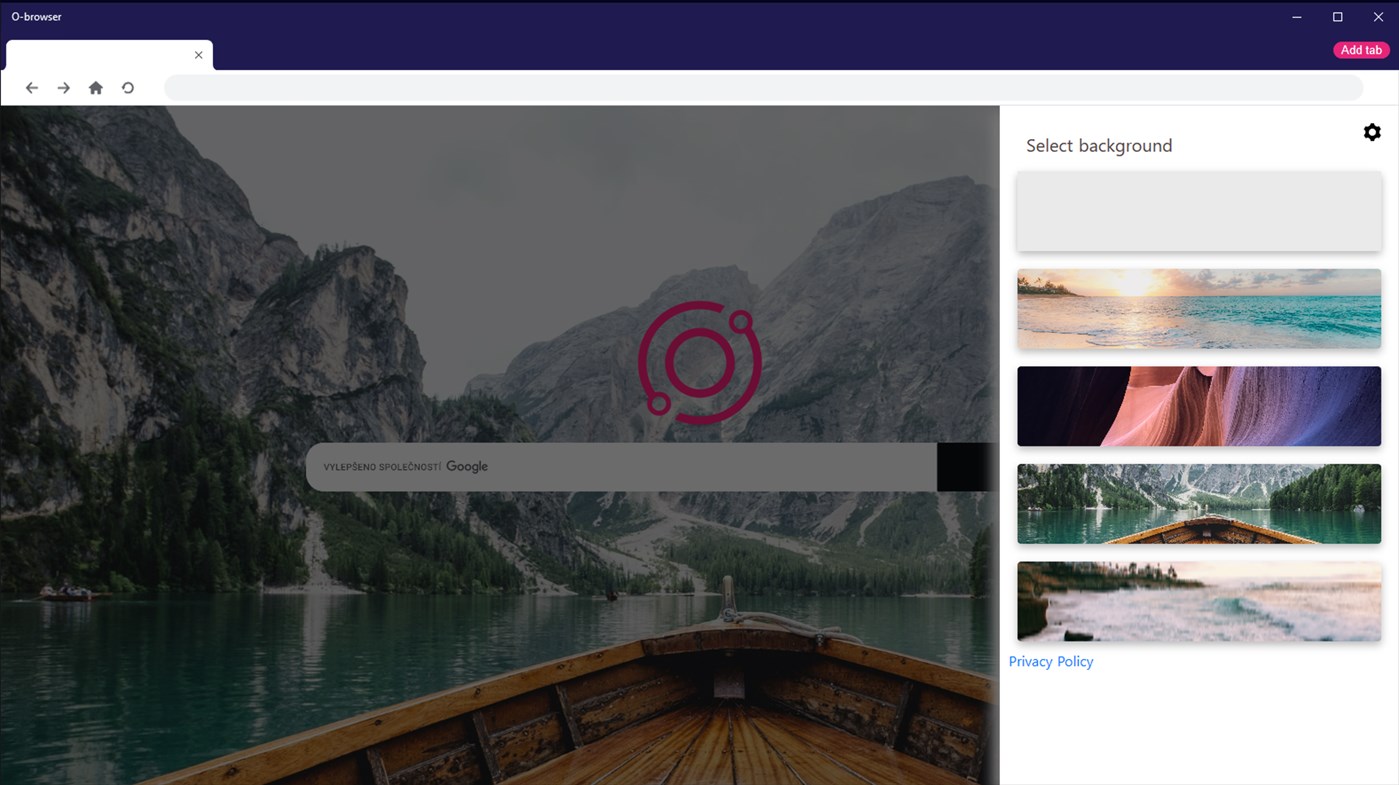This screenshot has width=1399, height=785.
Task: Select the plain gray background option
Action: [1198, 210]
